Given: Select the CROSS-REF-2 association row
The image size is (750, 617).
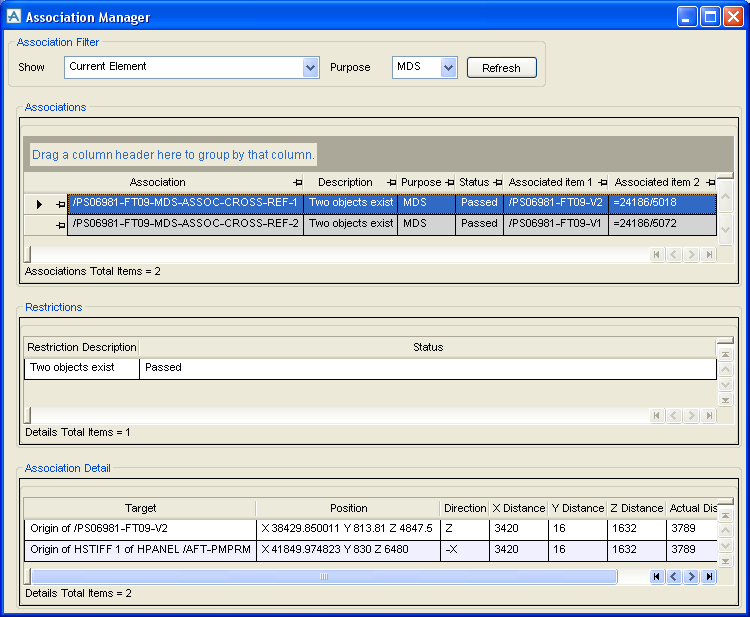Looking at the screenshot, I should pyautogui.click(x=185, y=224).
